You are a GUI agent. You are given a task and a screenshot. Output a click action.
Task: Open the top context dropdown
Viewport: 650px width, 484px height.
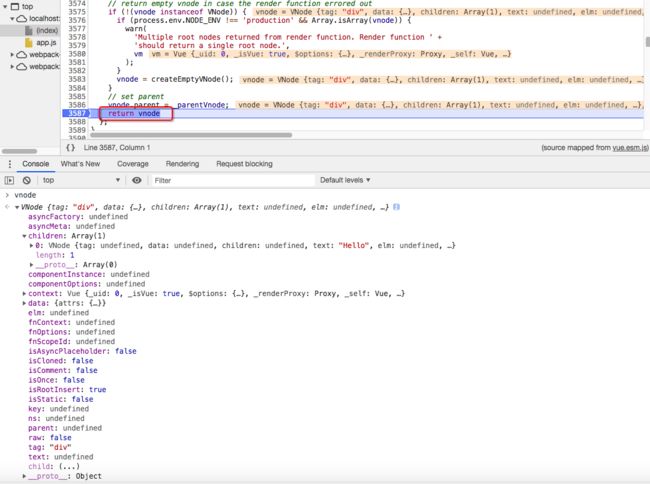(81, 180)
